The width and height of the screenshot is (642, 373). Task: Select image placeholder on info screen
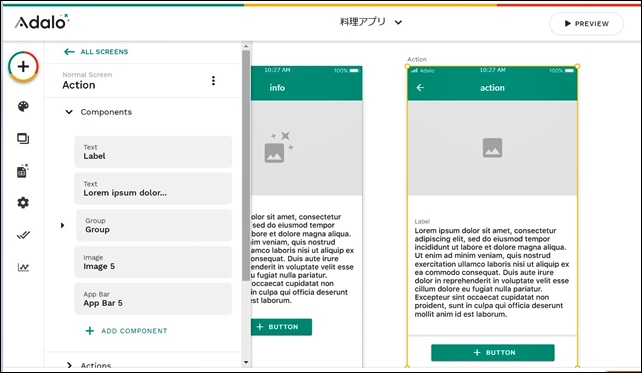[x=307, y=148]
